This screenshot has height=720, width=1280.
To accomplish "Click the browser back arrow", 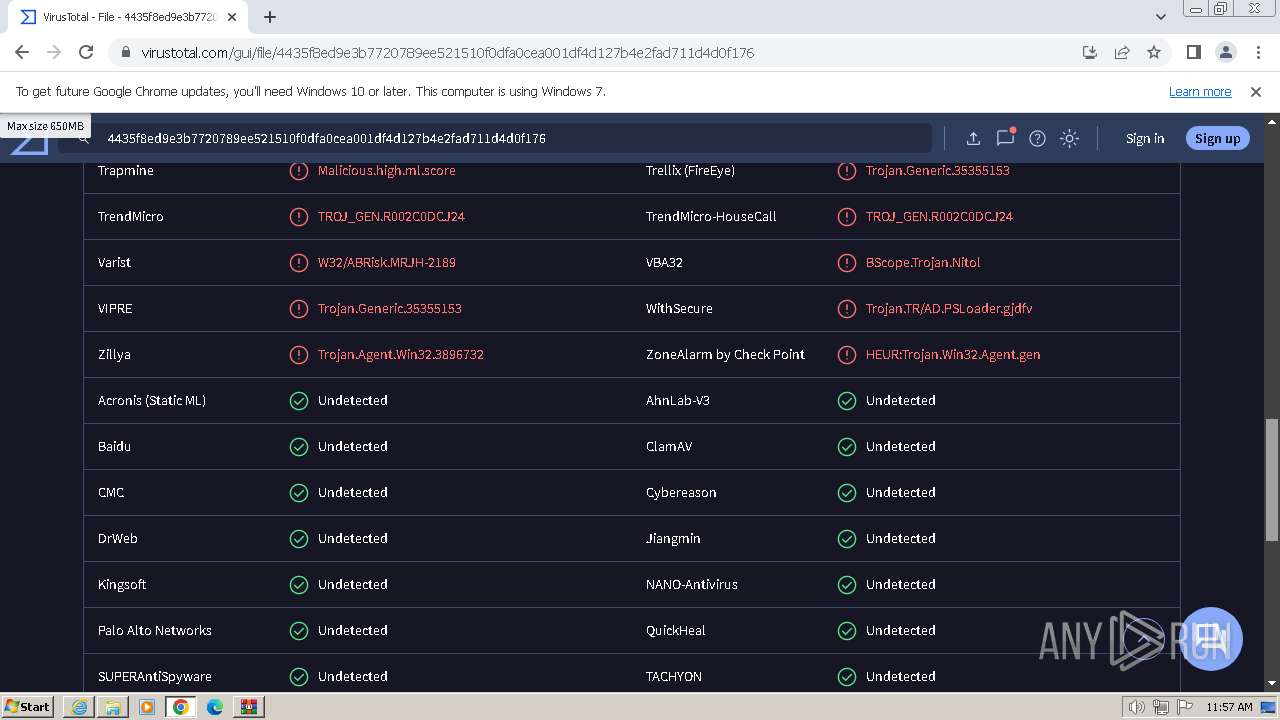I will (x=22, y=52).
